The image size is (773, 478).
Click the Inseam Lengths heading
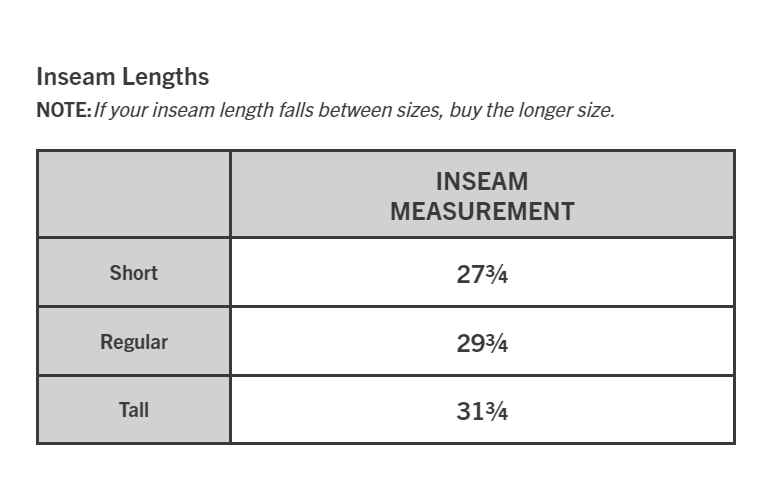[x=123, y=77]
